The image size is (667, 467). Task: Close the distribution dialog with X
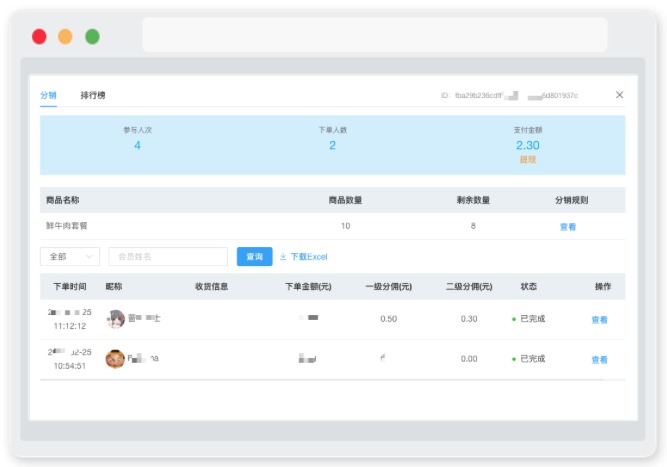coord(619,95)
